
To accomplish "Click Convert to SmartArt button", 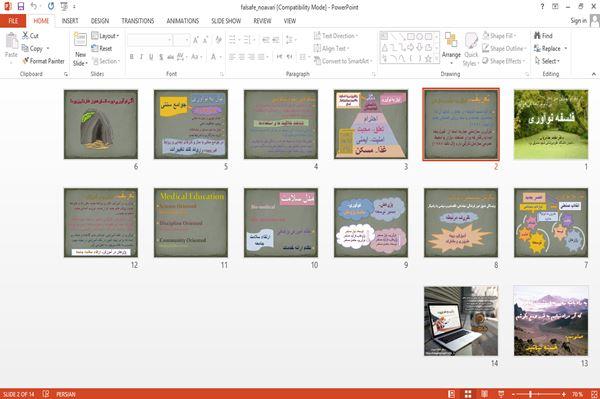I will click(x=343, y=61).
